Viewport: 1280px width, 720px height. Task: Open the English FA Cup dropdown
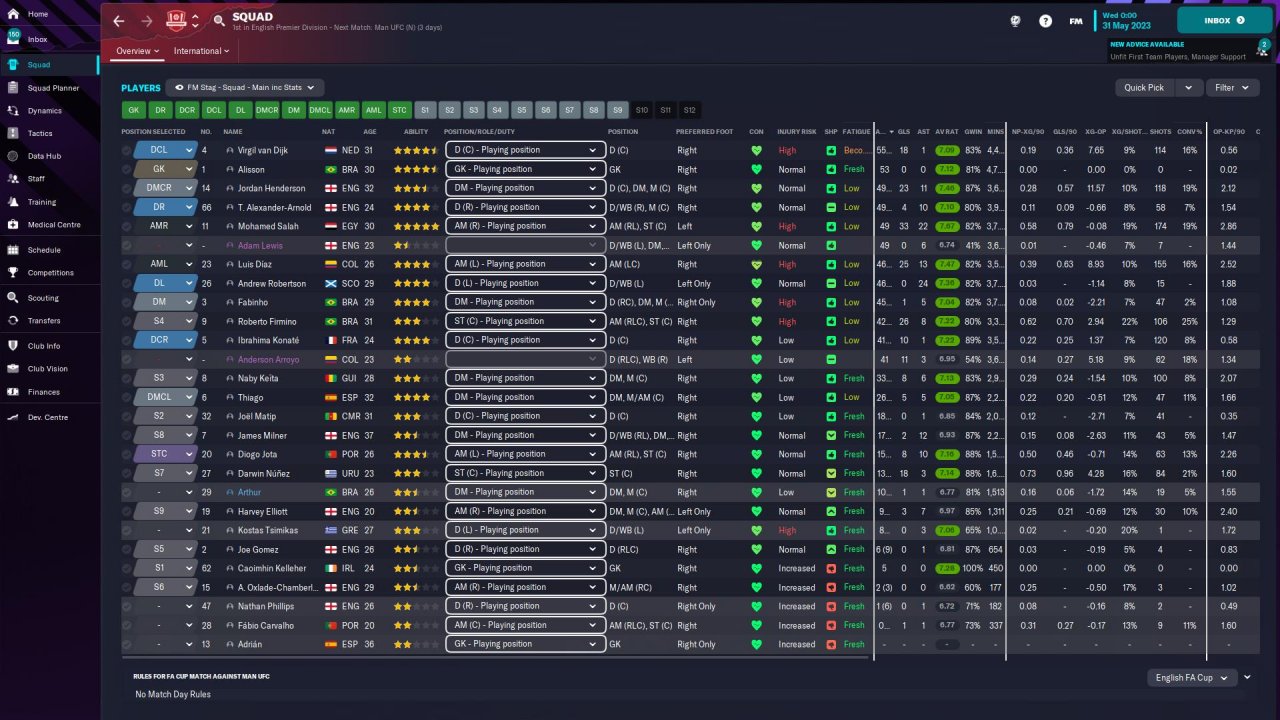point(1194,678)
